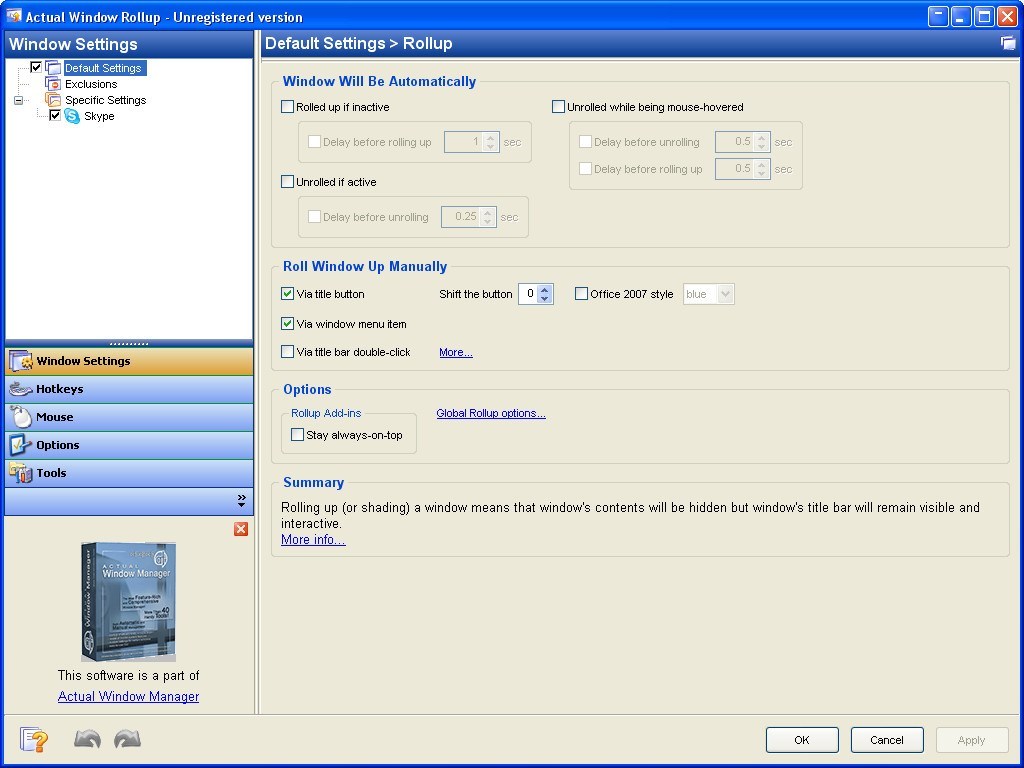Increase the Shift the button value
Screen dimensions: 1024x768
coord(546,289)
